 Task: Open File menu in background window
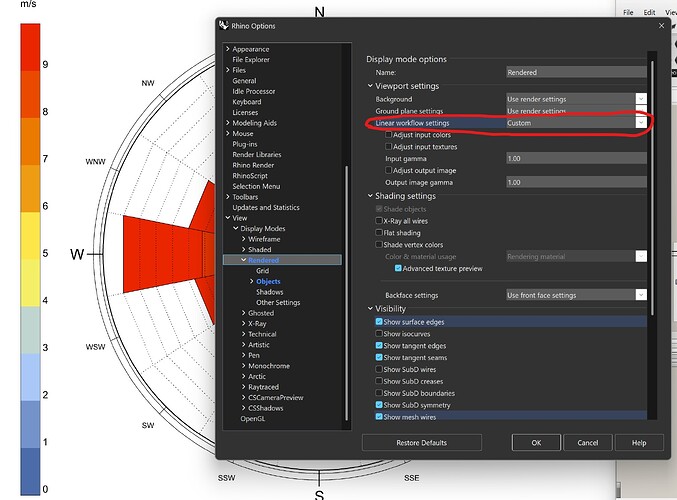tap(628, 13)
